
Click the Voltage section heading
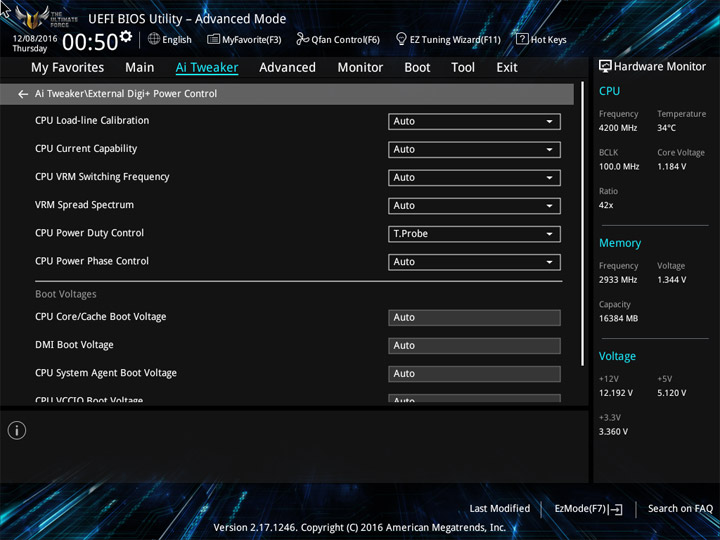point(617,356)
